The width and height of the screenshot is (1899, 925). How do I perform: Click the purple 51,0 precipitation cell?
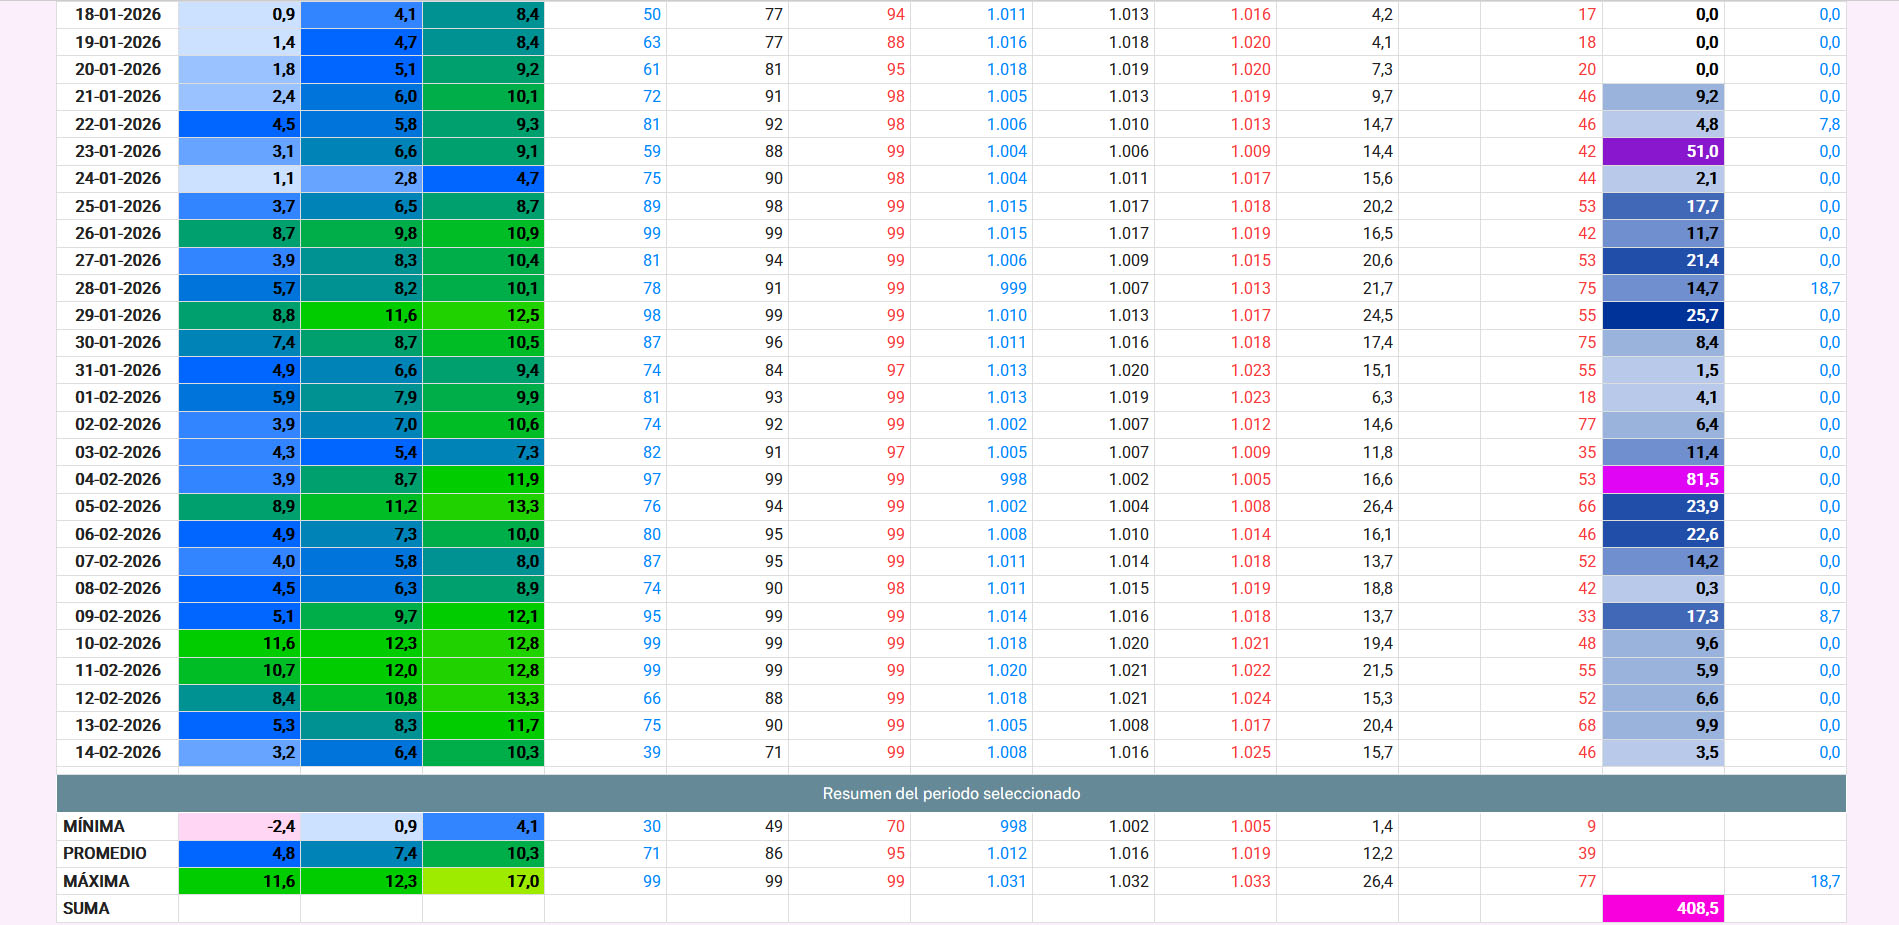point(1663,151)
